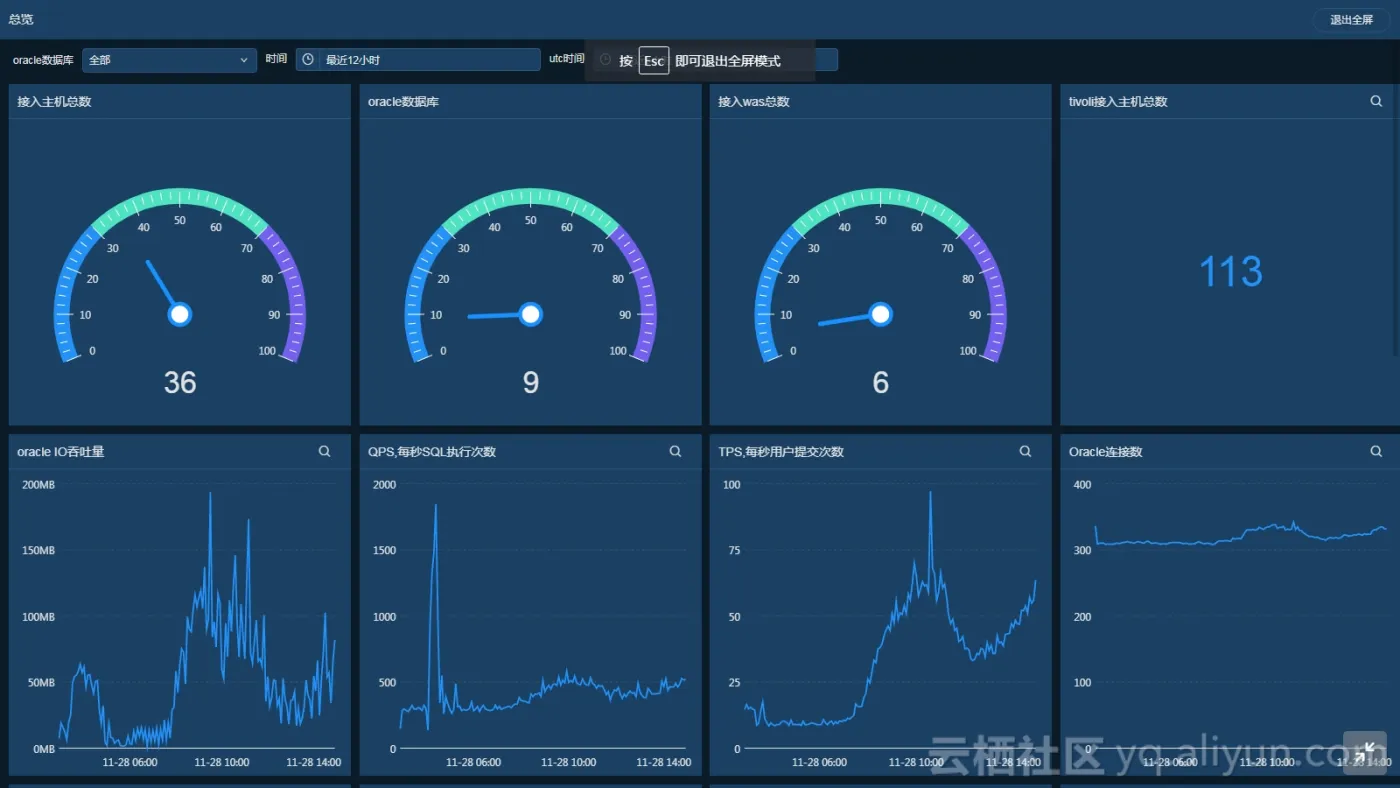Click the clock icon in 时间 field

pyautogui.click(x=308, y=60)
